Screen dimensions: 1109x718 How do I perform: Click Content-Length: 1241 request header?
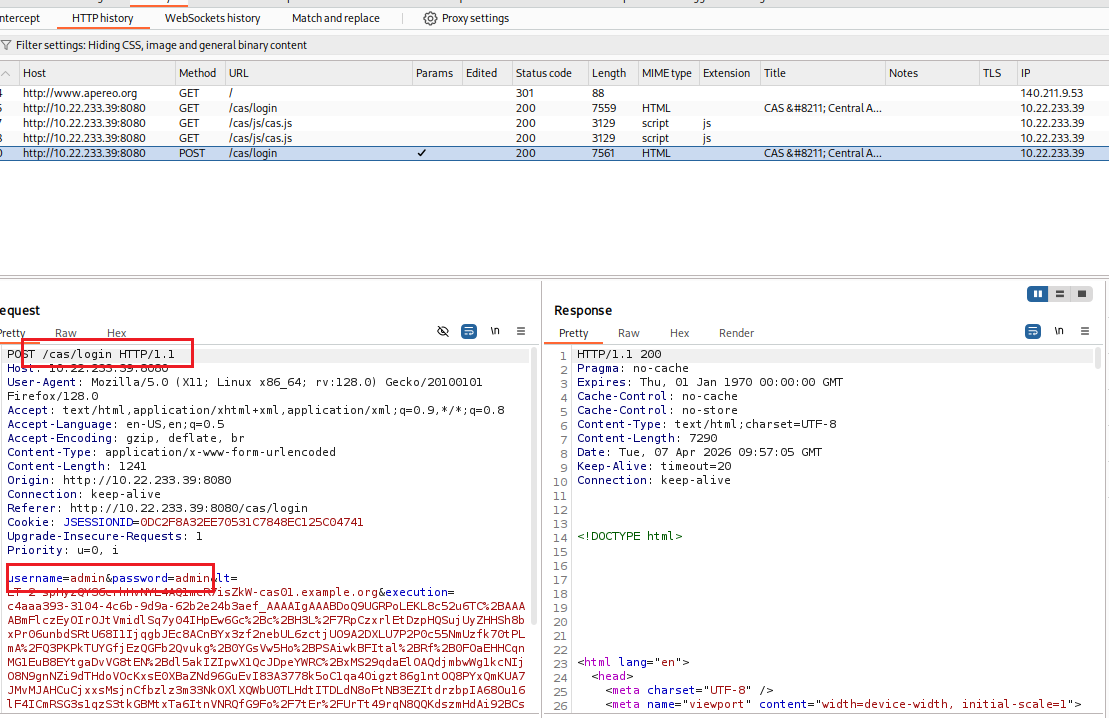click(77, 466)
